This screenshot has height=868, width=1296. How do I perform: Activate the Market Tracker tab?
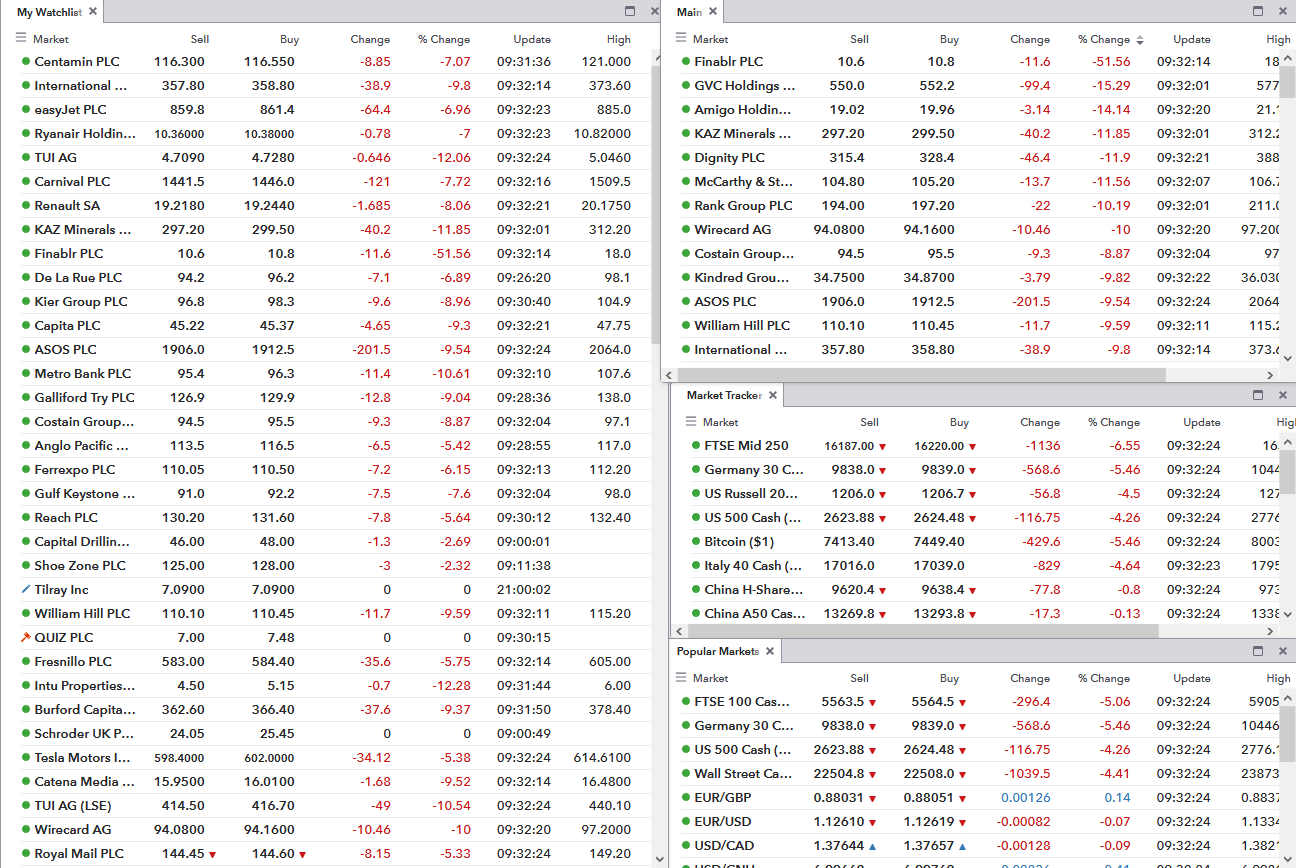[x=724, y=395]
